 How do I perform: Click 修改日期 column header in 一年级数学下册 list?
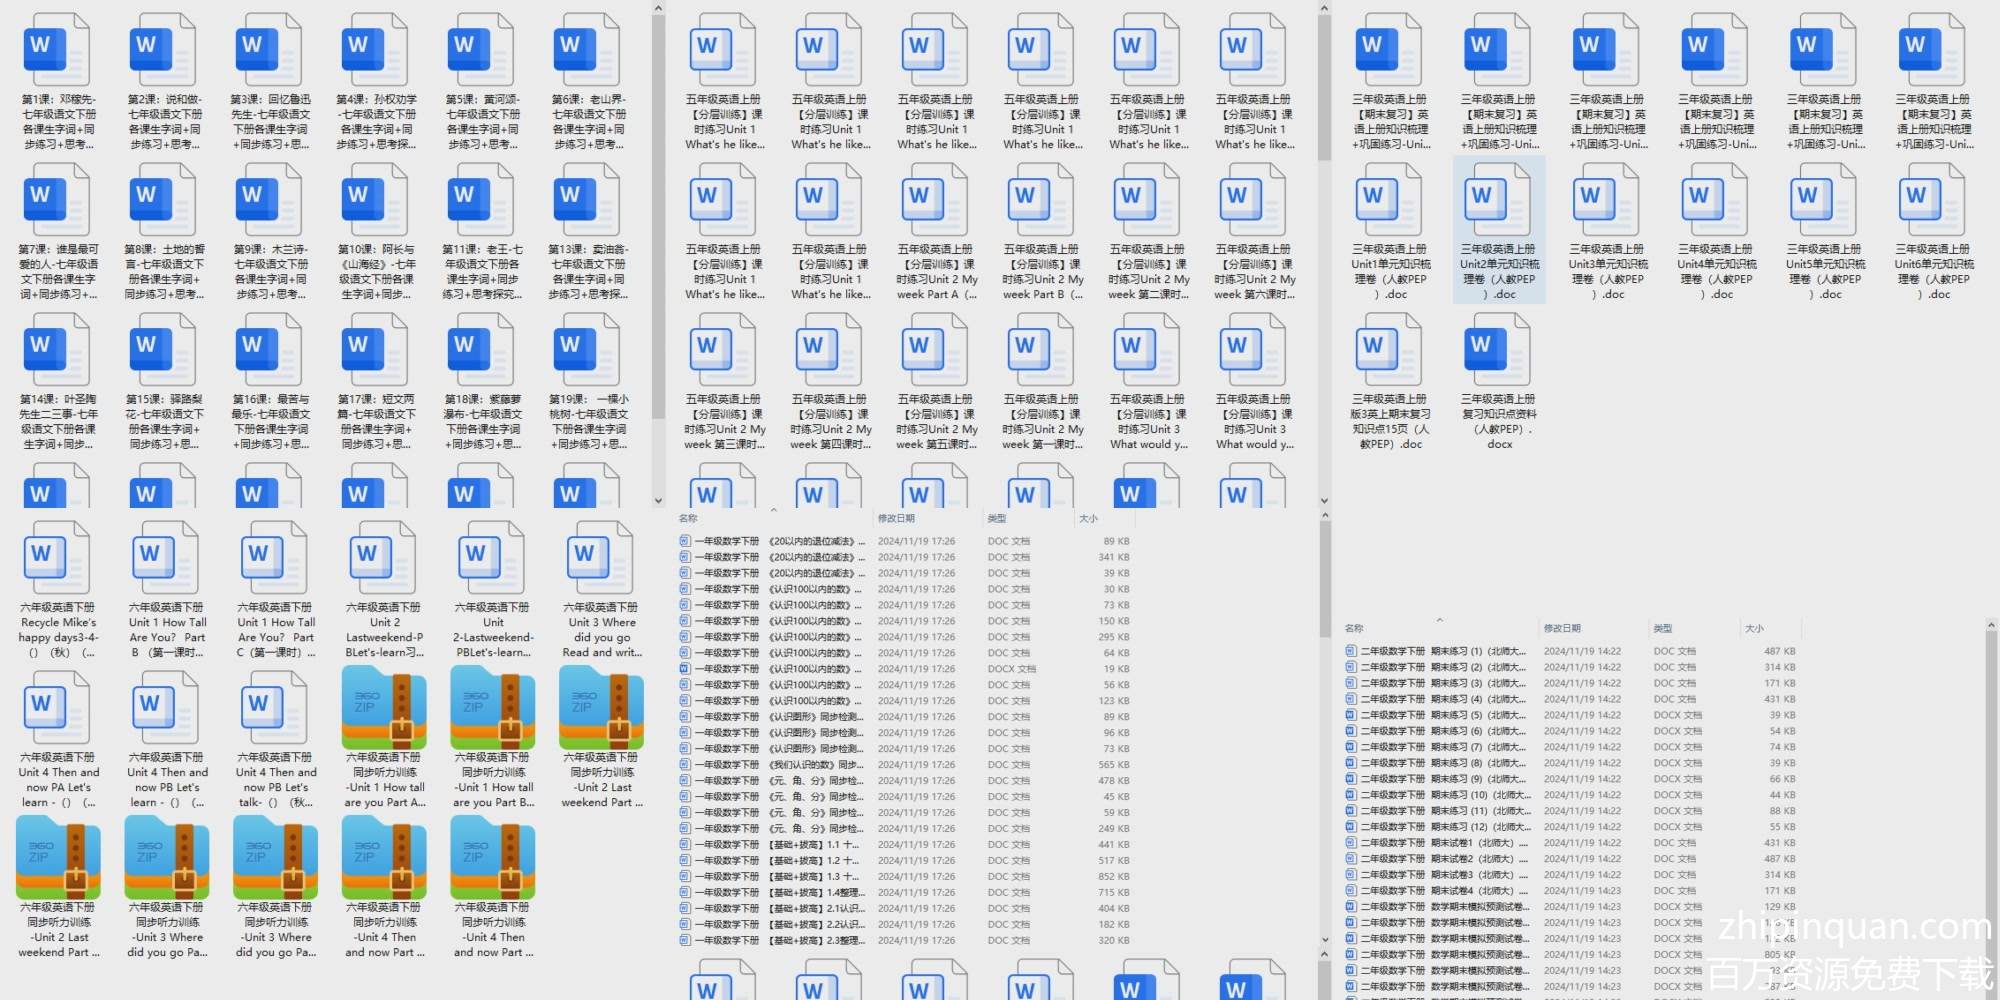tap(896, 519)
